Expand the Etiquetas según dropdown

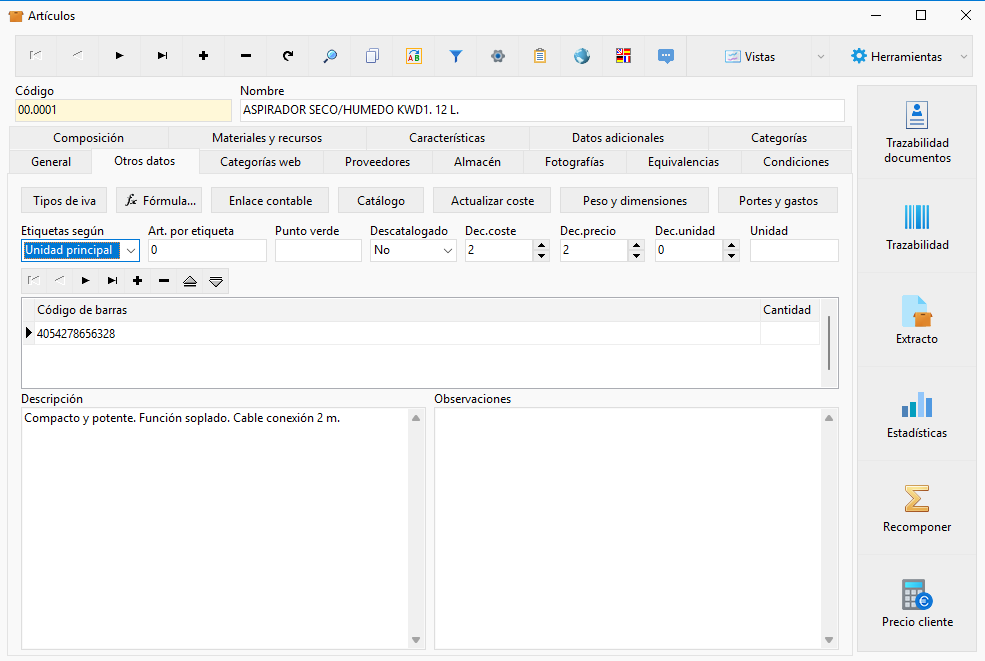point(131,251)
